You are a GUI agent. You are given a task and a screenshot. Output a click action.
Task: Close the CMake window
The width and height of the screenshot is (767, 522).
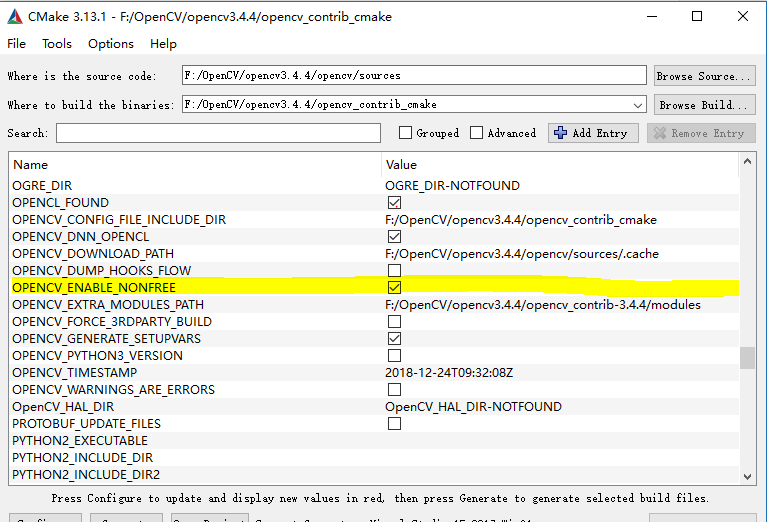pyautogui.click(x=743, y=17)
